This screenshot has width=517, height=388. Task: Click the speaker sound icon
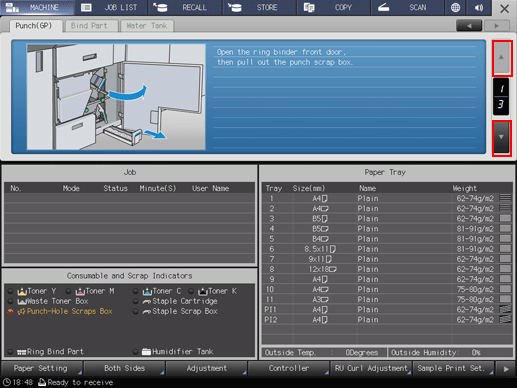(479, 7)
